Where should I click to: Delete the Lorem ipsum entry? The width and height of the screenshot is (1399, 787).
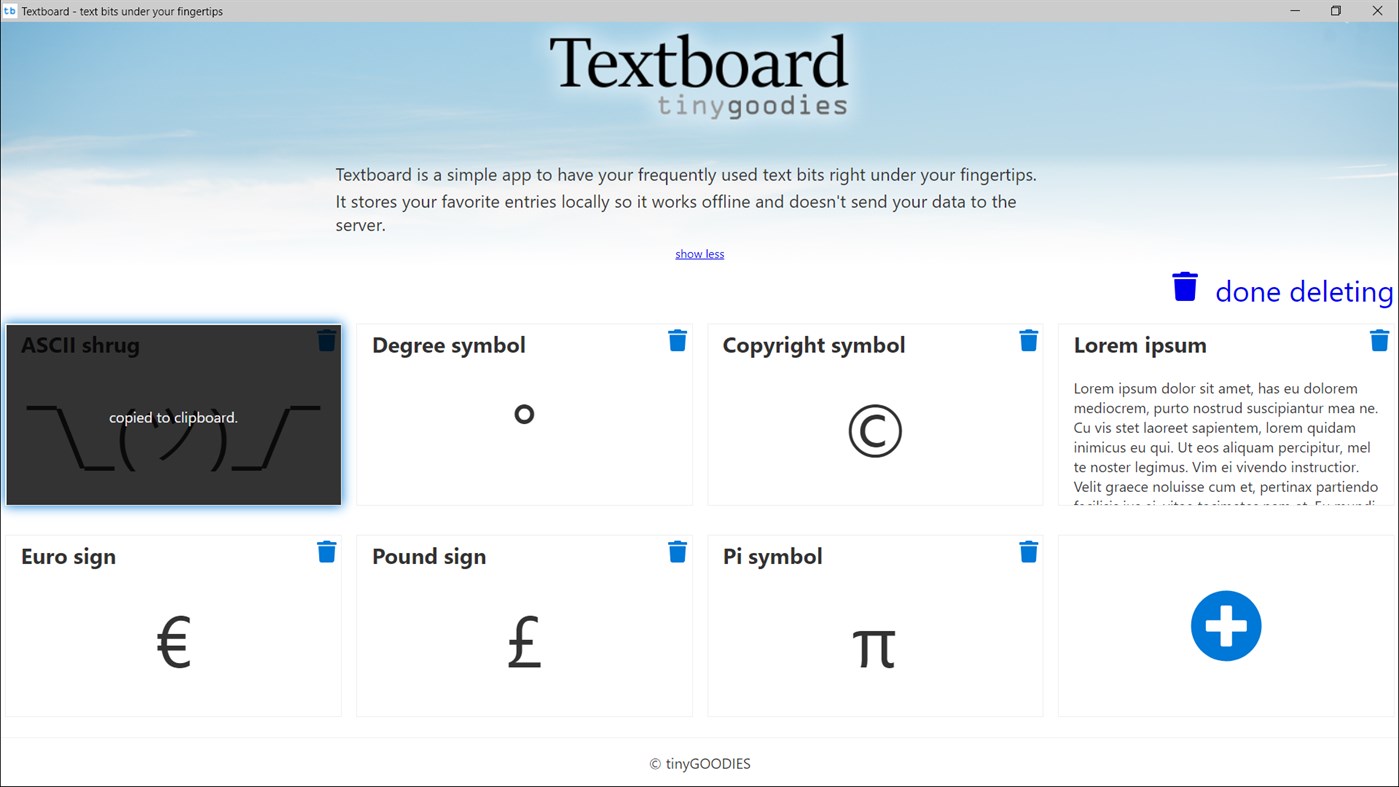click(x=1379, y=340)
